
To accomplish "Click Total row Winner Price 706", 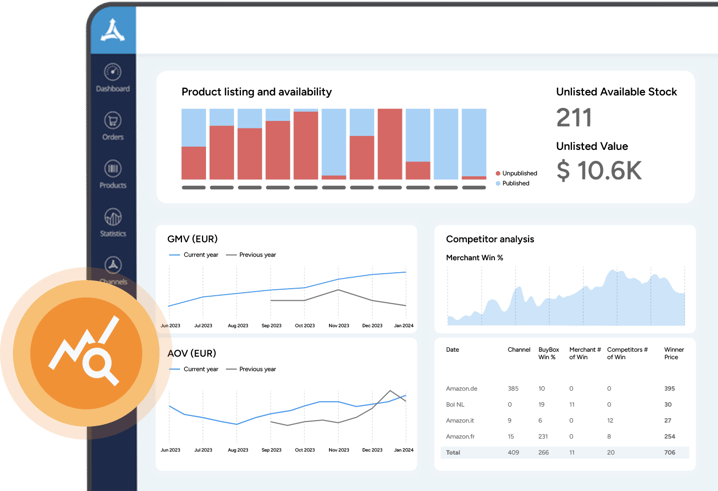I will pyautogui.click(x=669, y=453).
